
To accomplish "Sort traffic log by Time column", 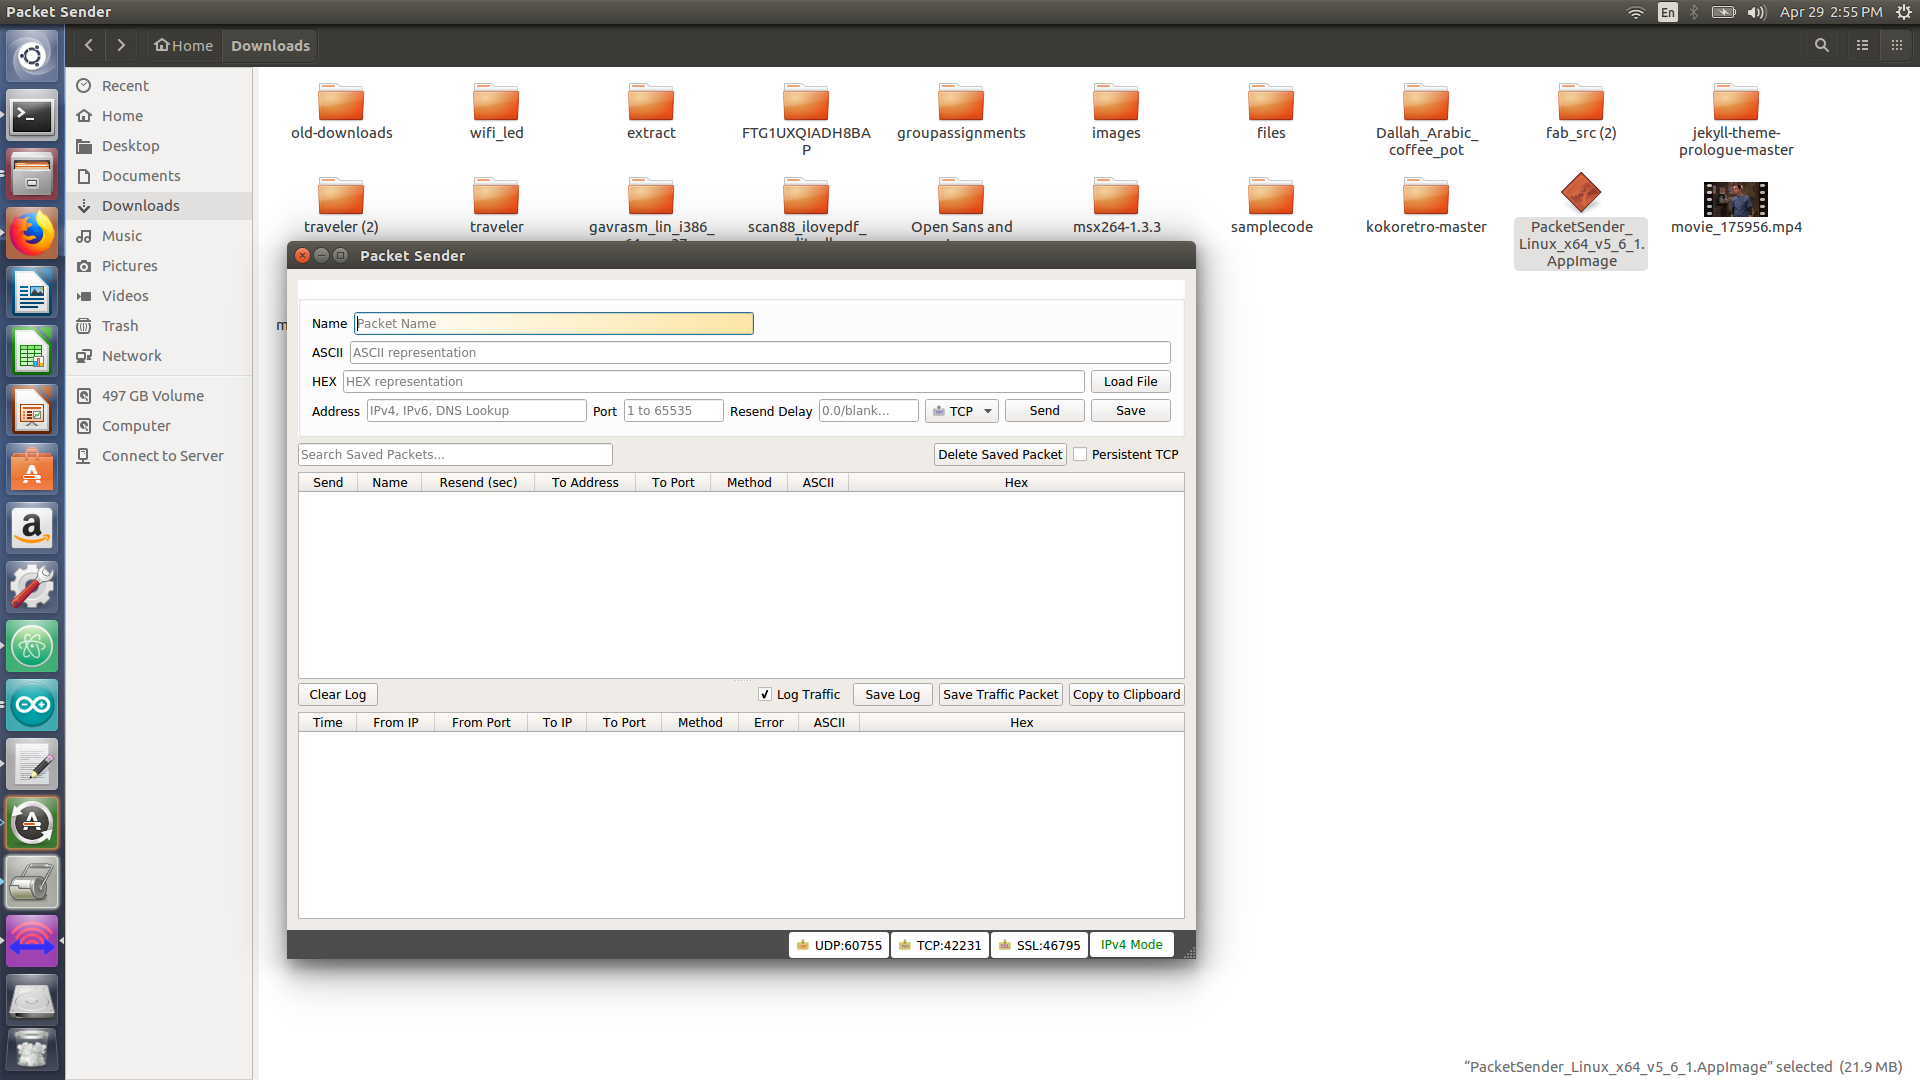I will 327,723.
